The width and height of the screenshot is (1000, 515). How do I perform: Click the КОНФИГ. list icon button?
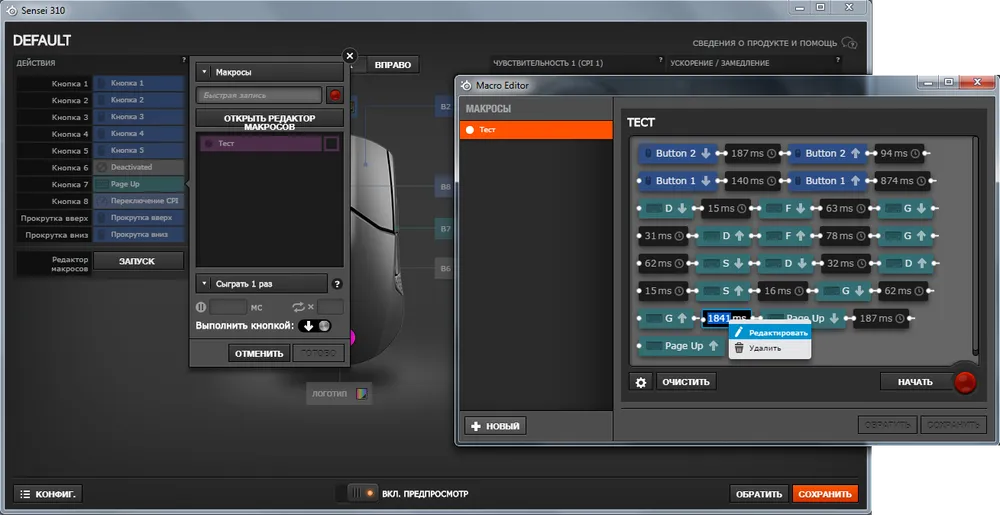pos(48,494)
